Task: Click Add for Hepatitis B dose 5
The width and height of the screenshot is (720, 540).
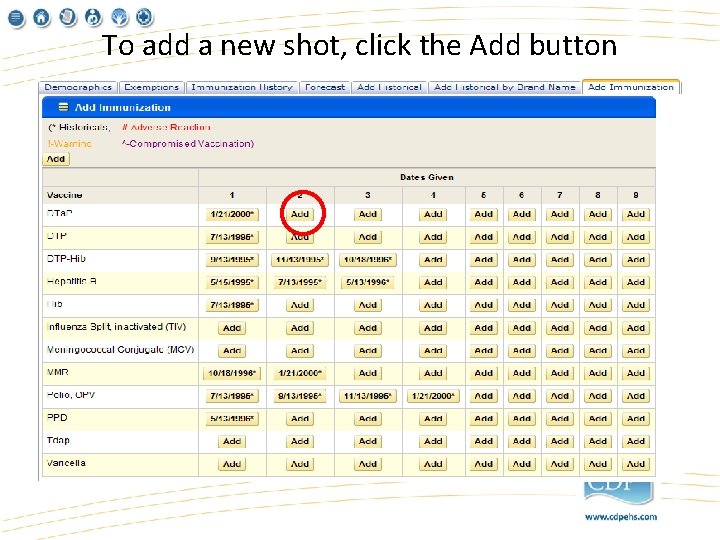Action: pos(484,282)
